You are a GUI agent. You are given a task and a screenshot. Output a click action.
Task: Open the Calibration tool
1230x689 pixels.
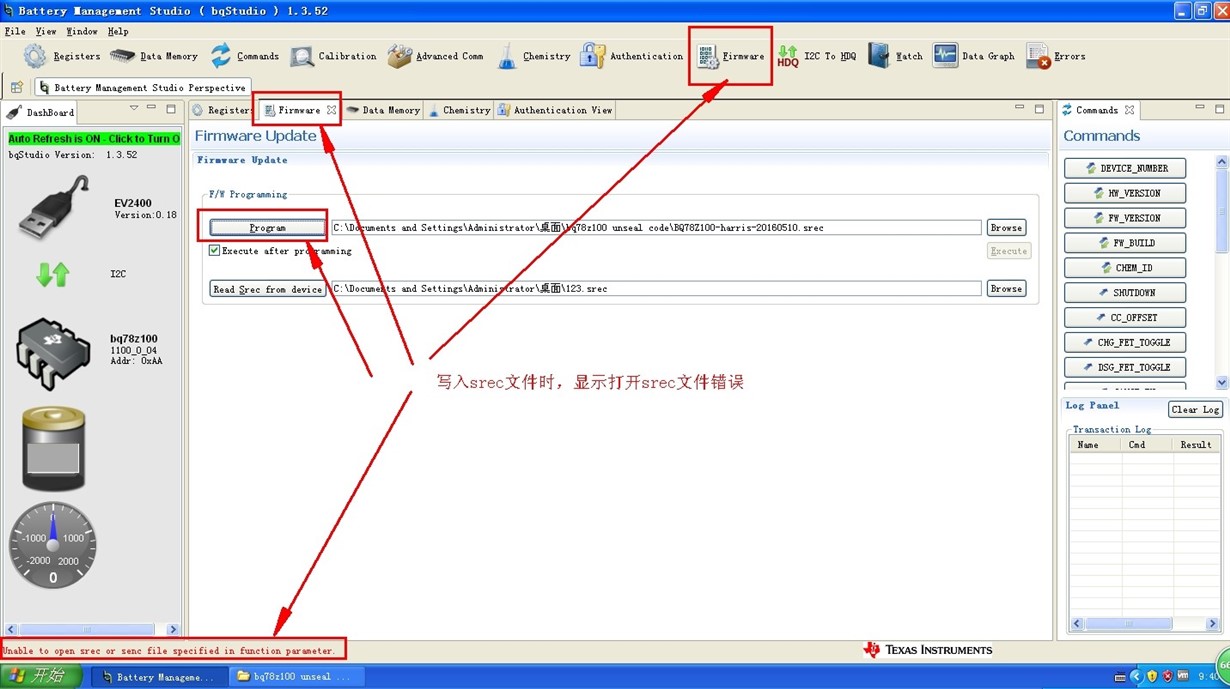click(x=333, y=56)
